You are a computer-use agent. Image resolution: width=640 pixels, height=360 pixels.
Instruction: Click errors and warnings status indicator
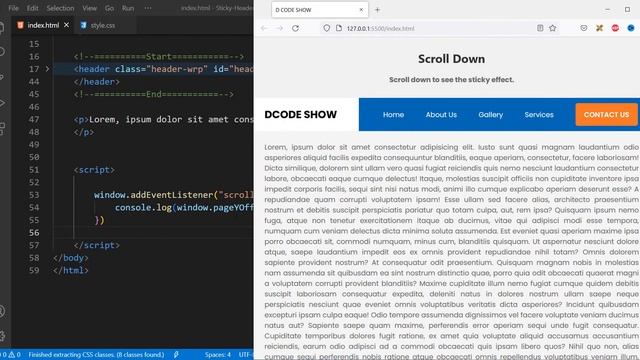point(11,355)
